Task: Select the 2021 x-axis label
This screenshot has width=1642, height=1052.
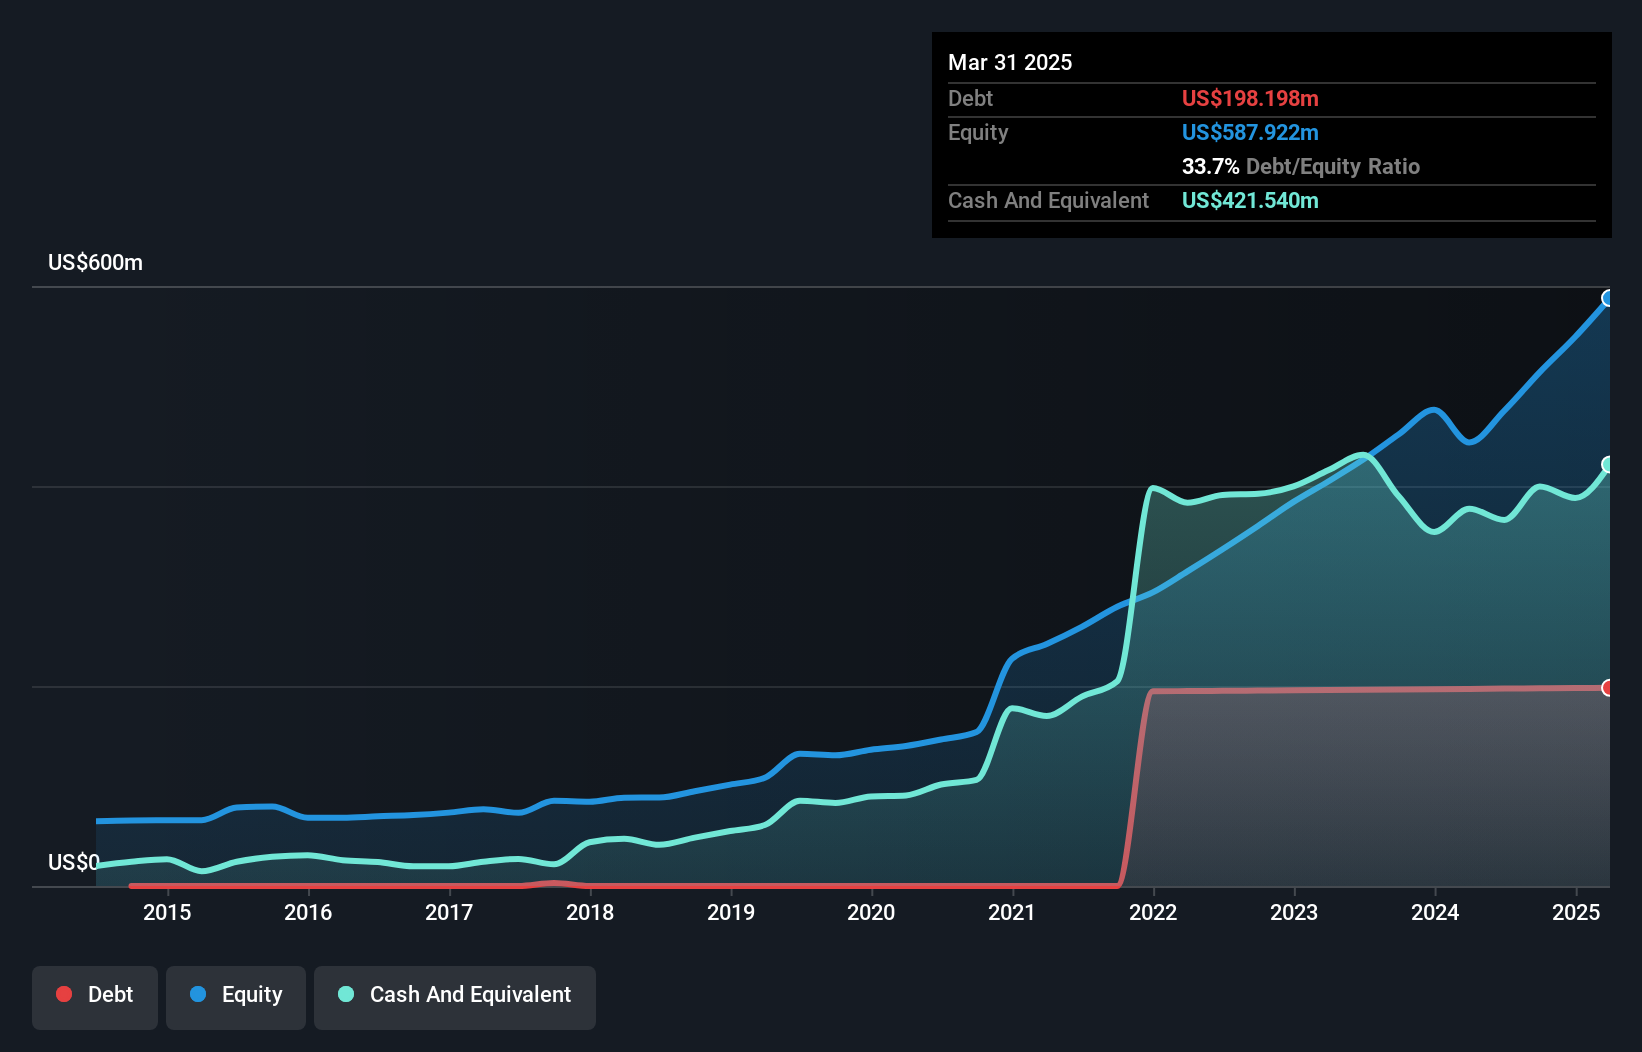Action: [x=1012, y=912]
